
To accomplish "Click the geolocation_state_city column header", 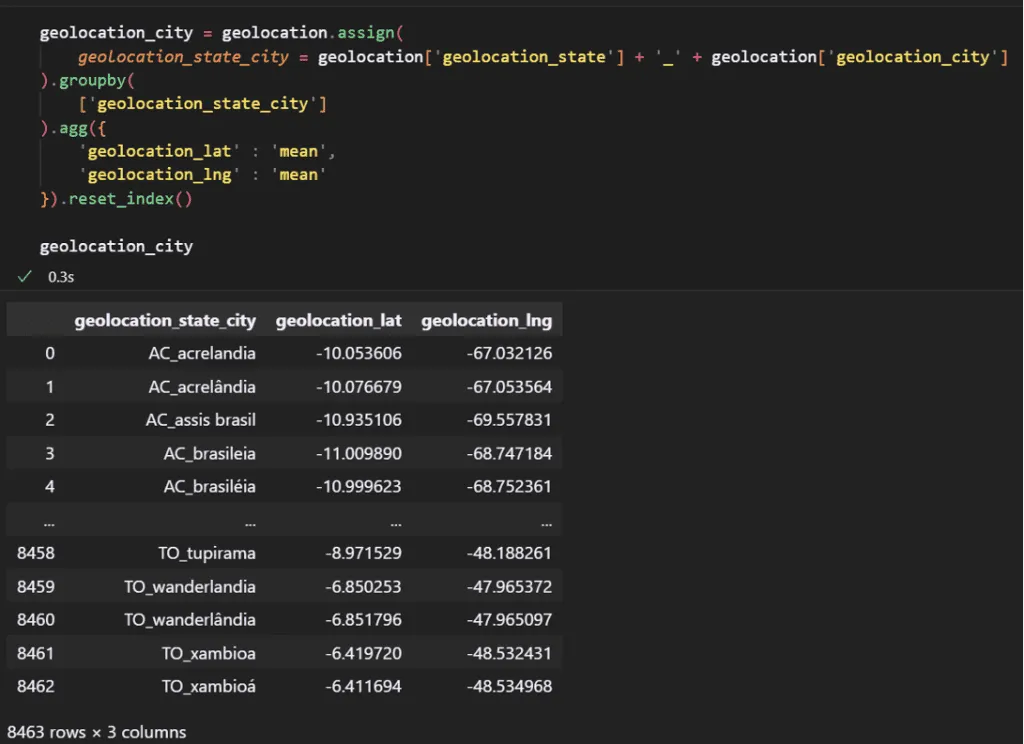I will [x=165, y=321].
